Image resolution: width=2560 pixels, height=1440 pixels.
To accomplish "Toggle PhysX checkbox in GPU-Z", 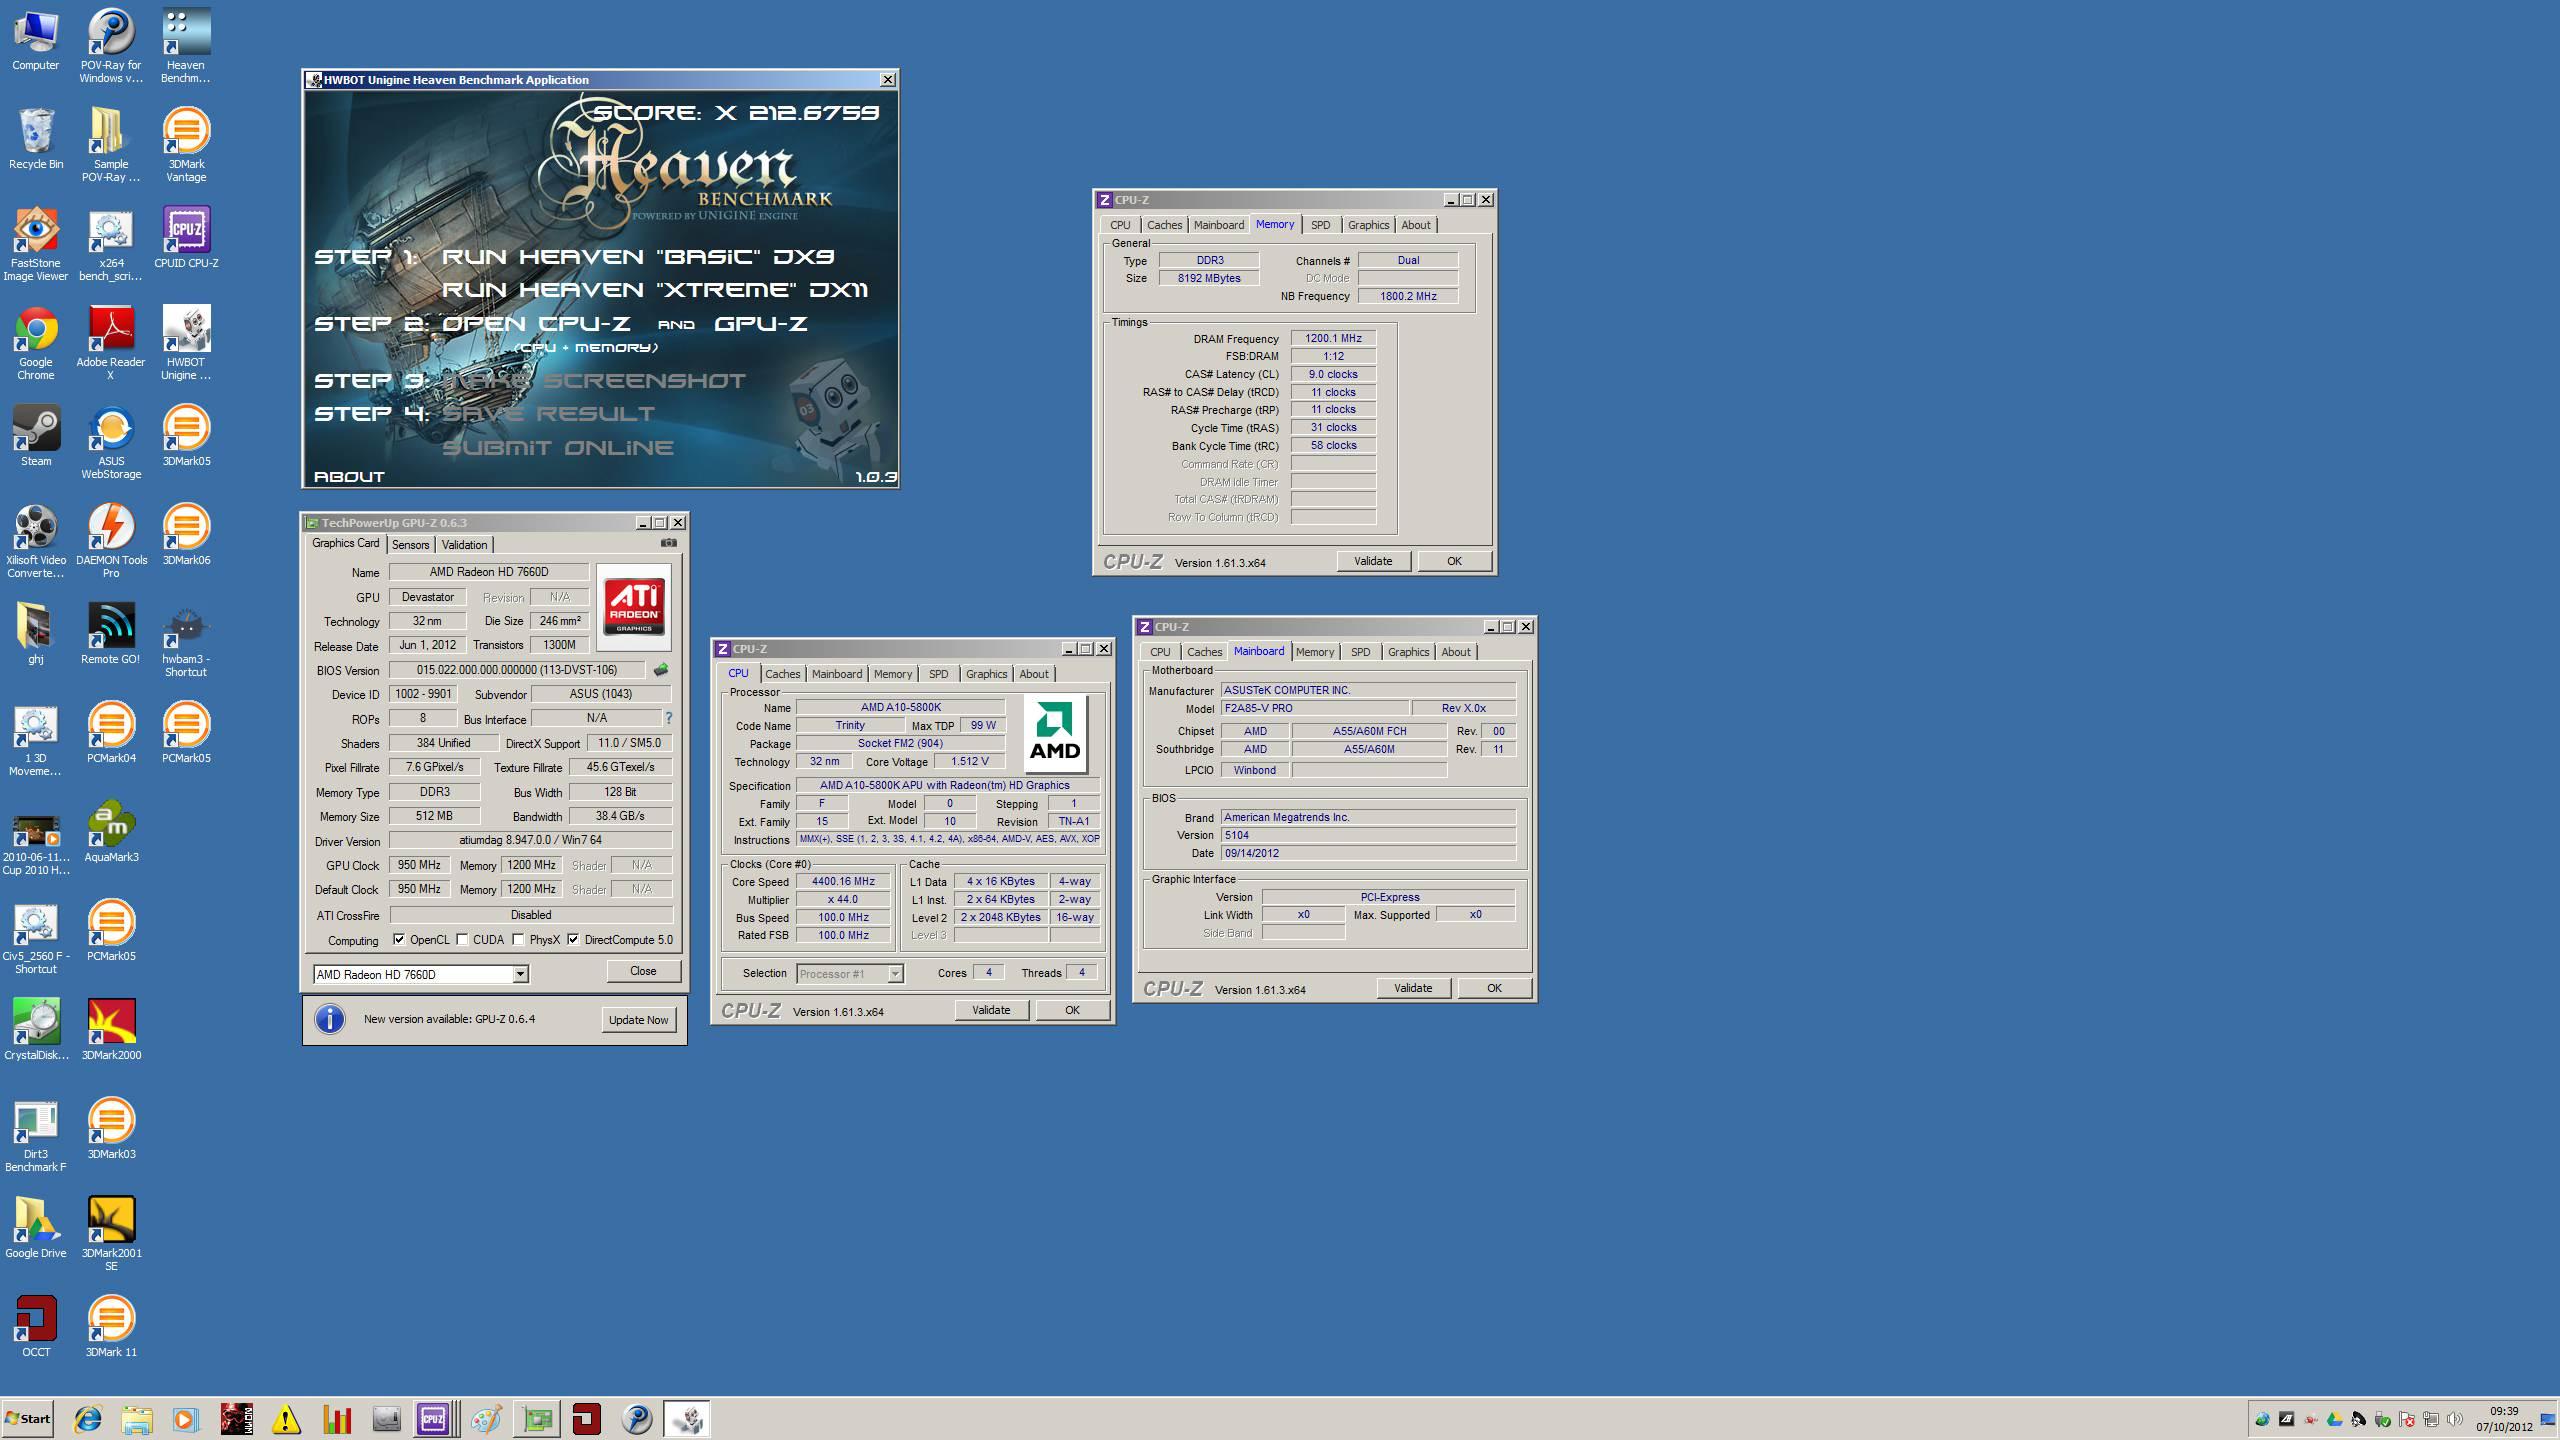I will coord(518,940).
